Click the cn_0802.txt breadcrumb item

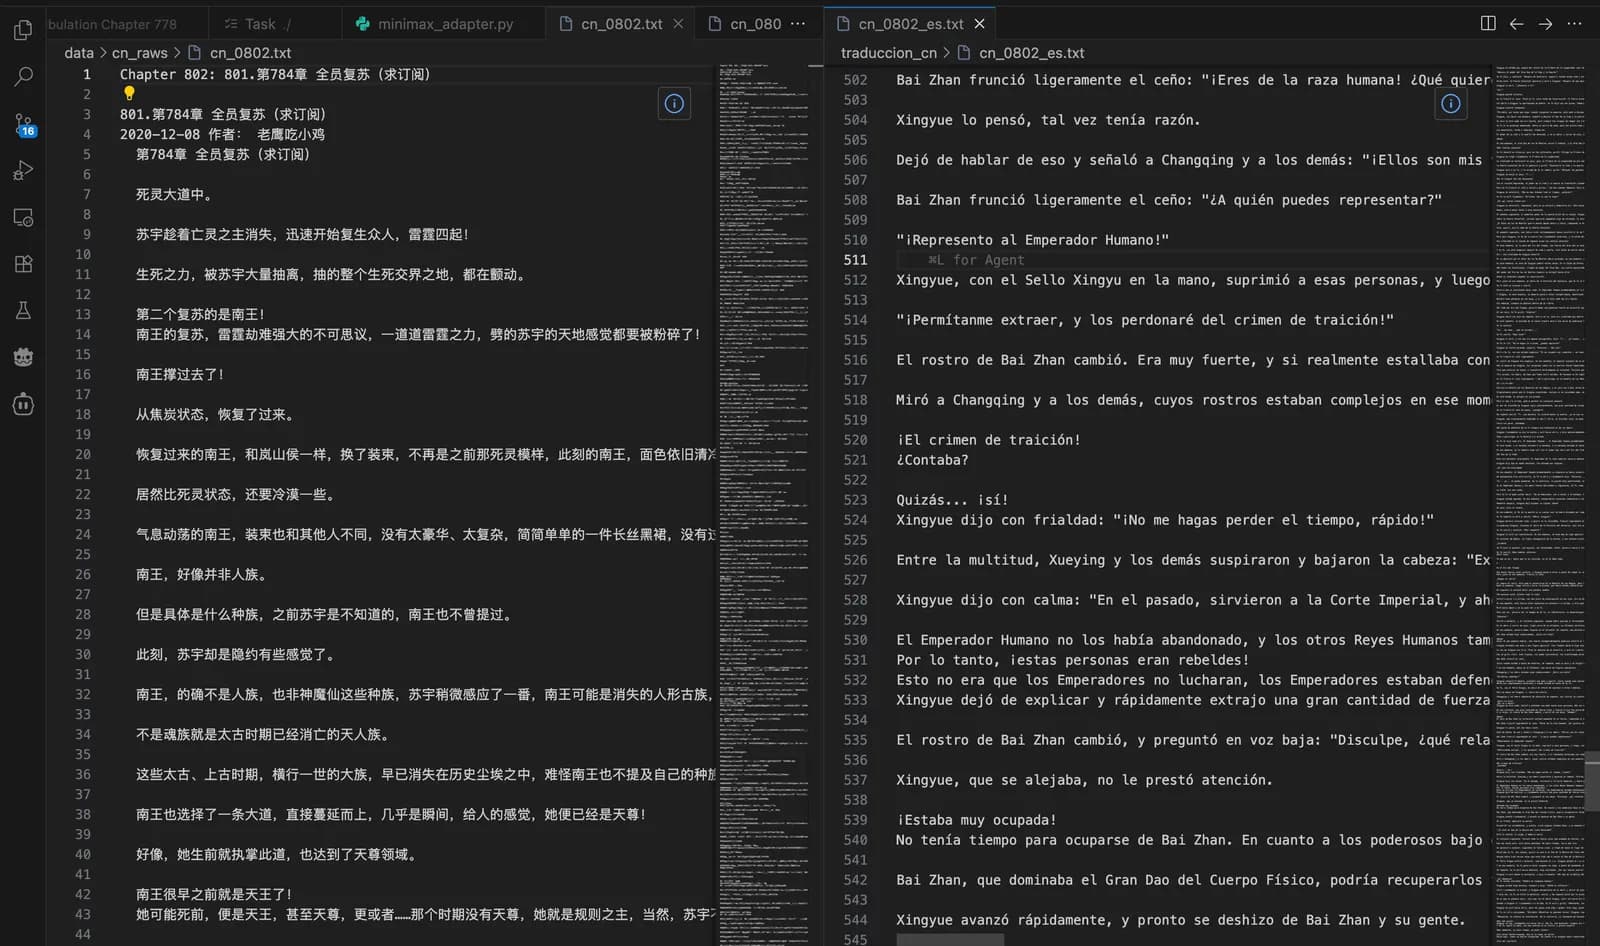(250, 53)
